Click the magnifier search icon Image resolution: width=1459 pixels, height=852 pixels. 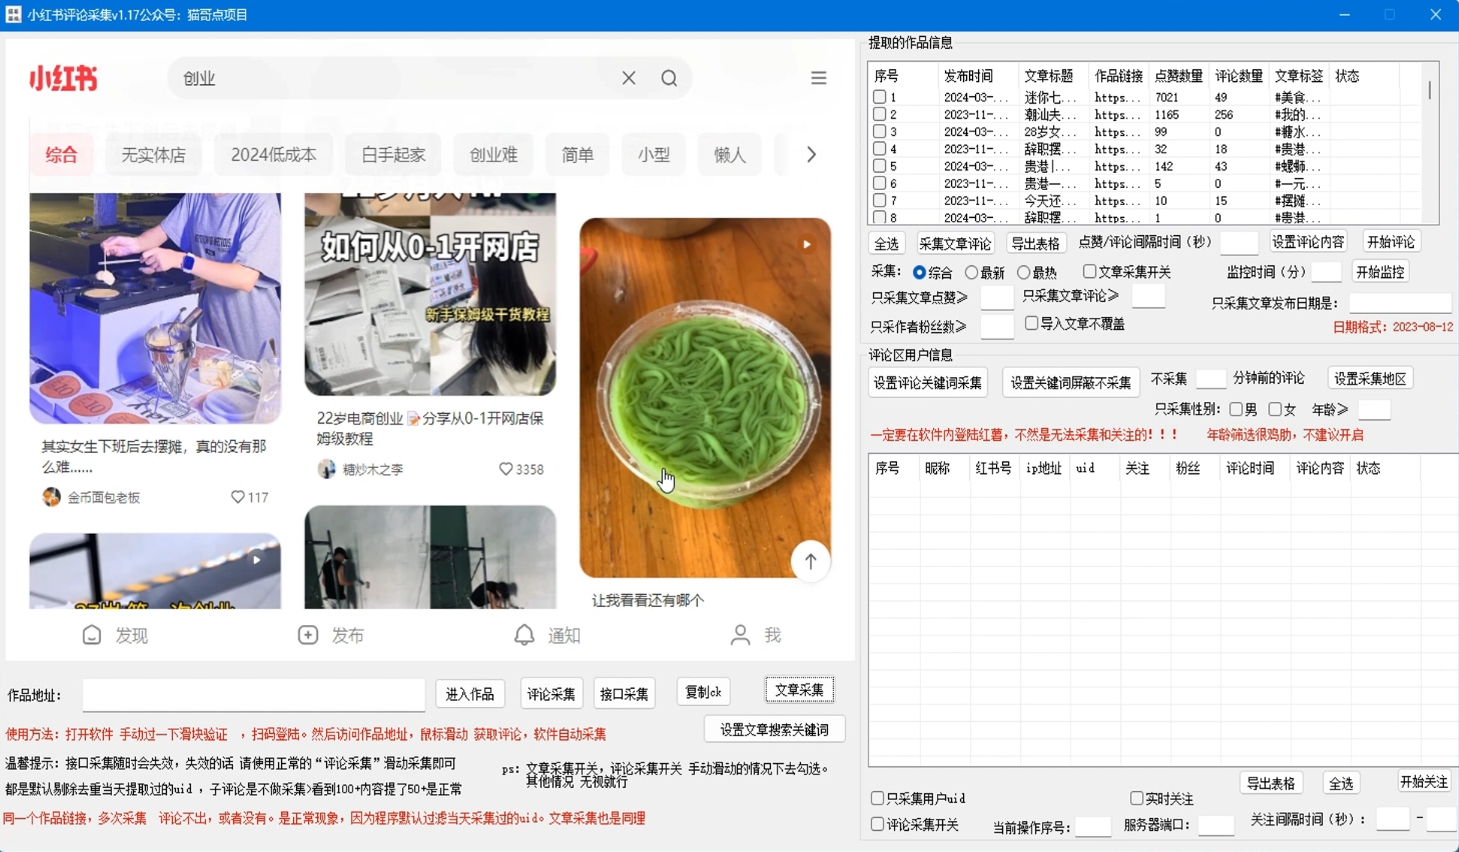(x=669, y=78)
